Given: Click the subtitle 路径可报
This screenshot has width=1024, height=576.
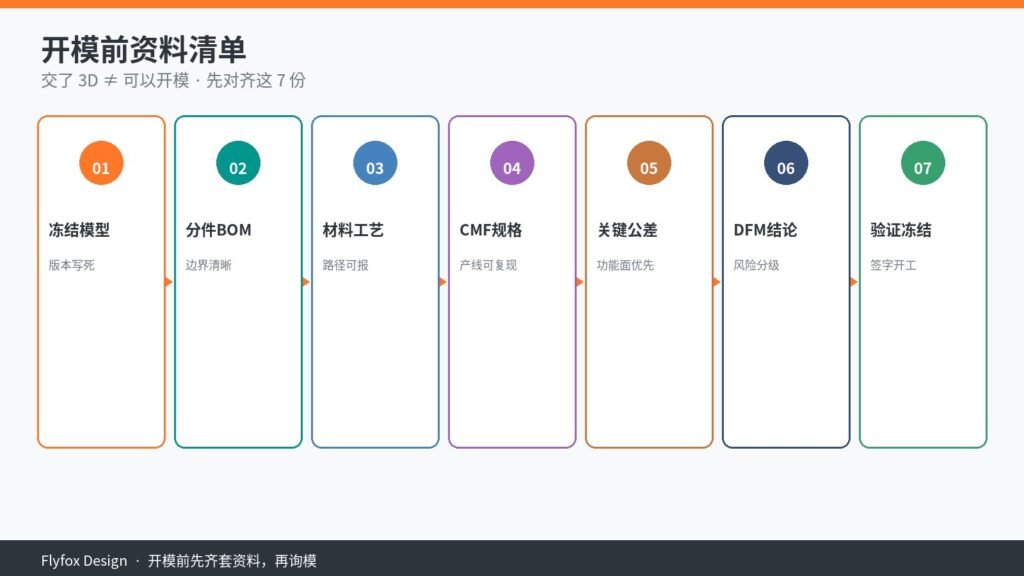Looking at the screenshot, I should point(345,265).
